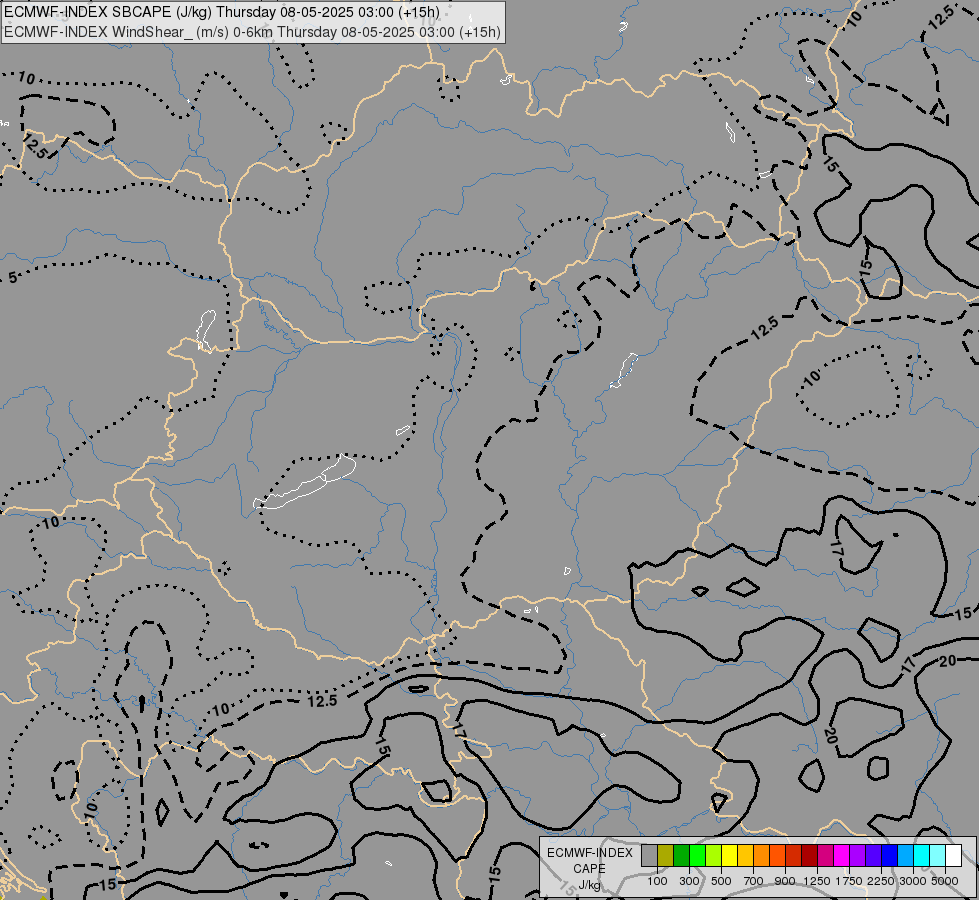Click the legend value "1250"

[x=817, y=881]
